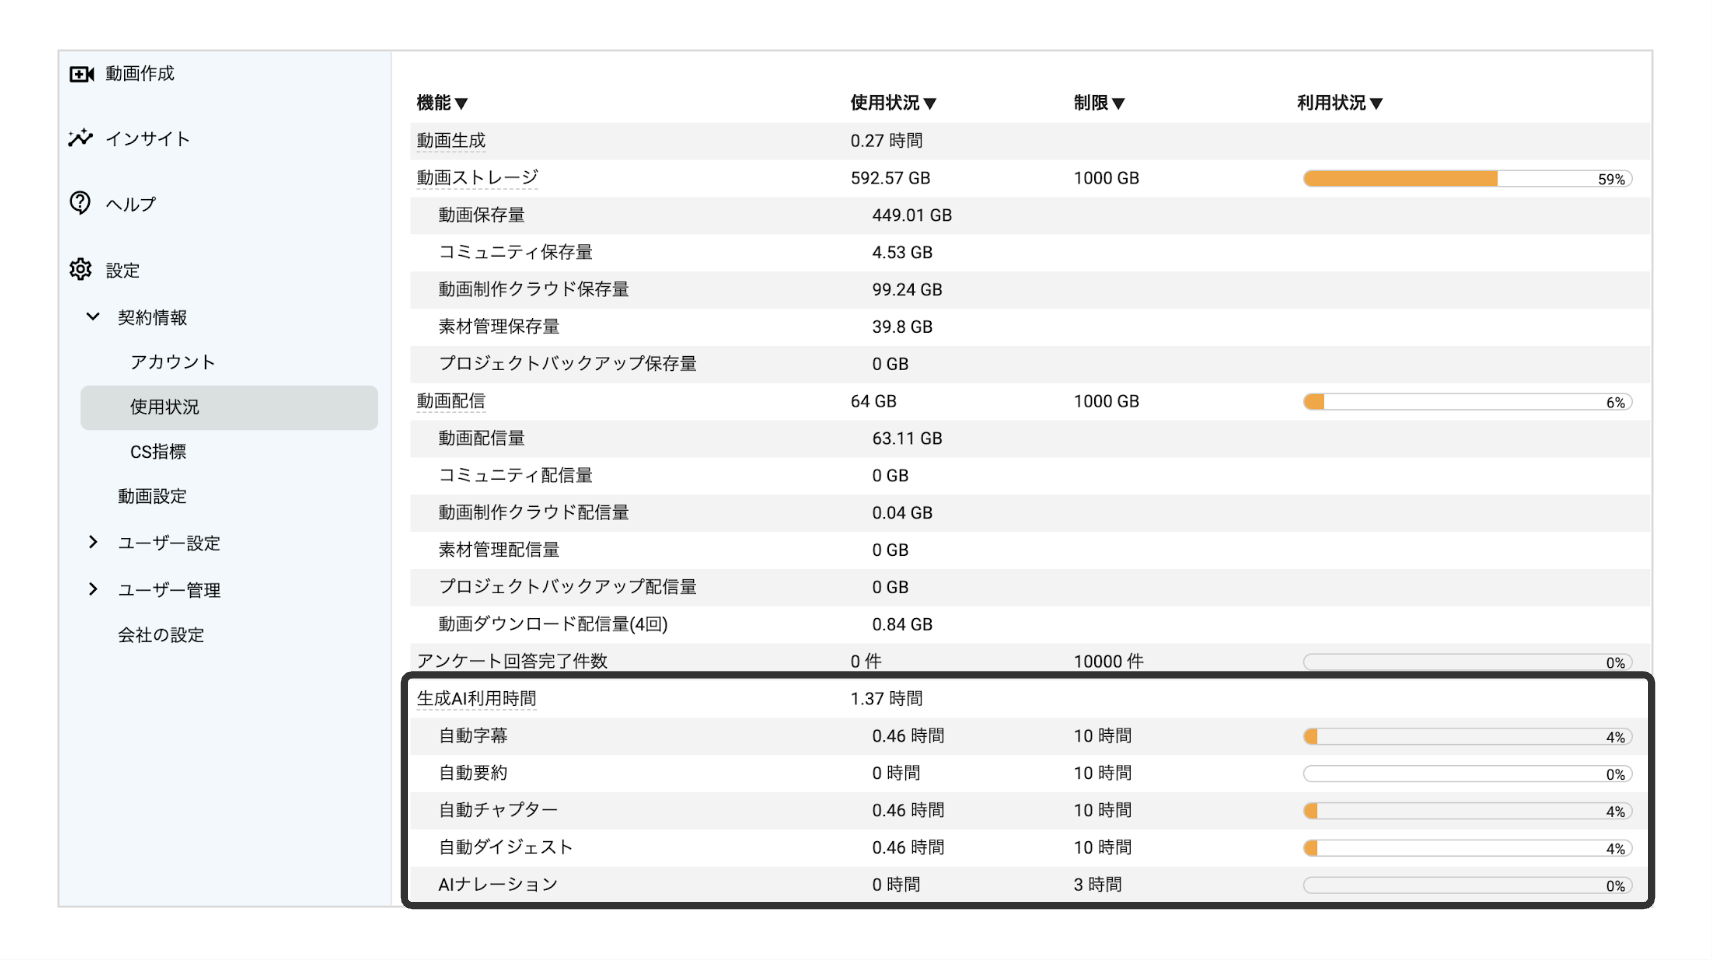
Task: Click the 生成AI利用時間 link
Action: click(476, 698)
